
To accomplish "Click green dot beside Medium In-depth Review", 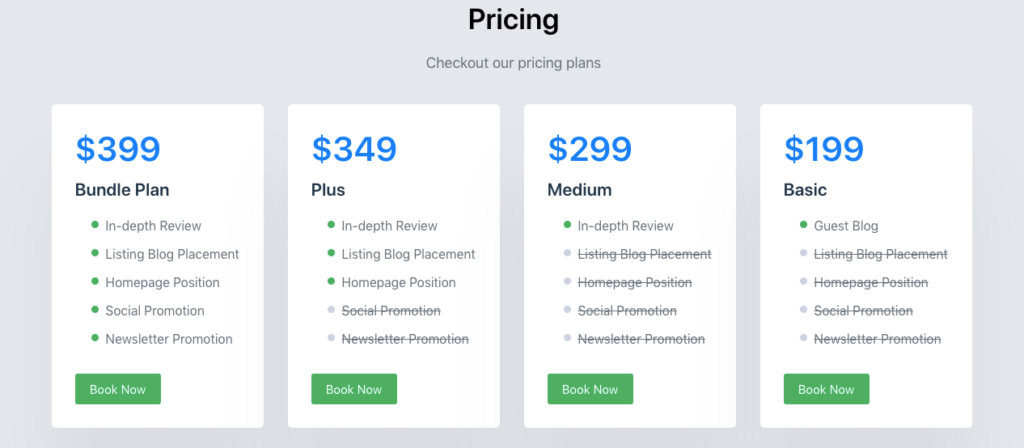I will [567, 225].
